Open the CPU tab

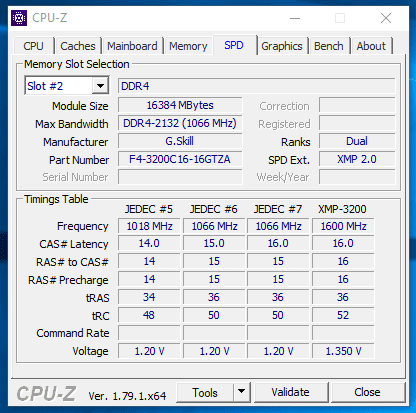pyautogui.click(x=33, y=46)
